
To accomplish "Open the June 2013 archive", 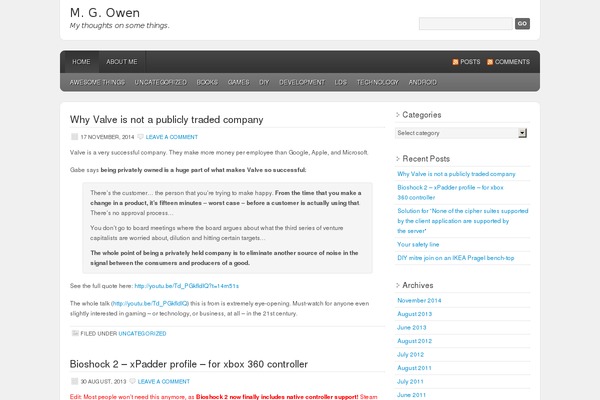I will coord(412,328).
